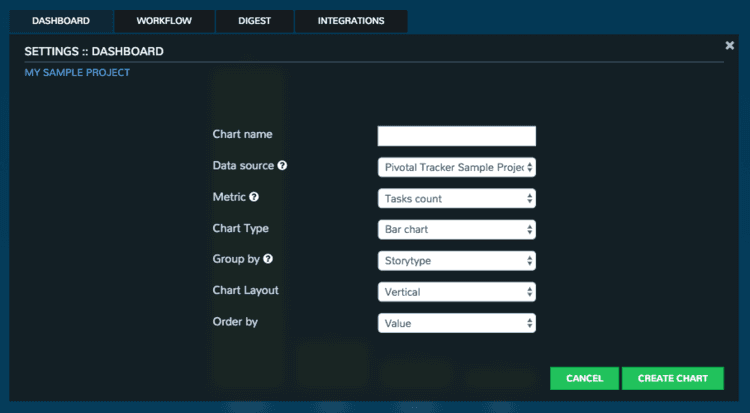
Task: Click the Metric help question icon
Action: click(x=254, y=197)
